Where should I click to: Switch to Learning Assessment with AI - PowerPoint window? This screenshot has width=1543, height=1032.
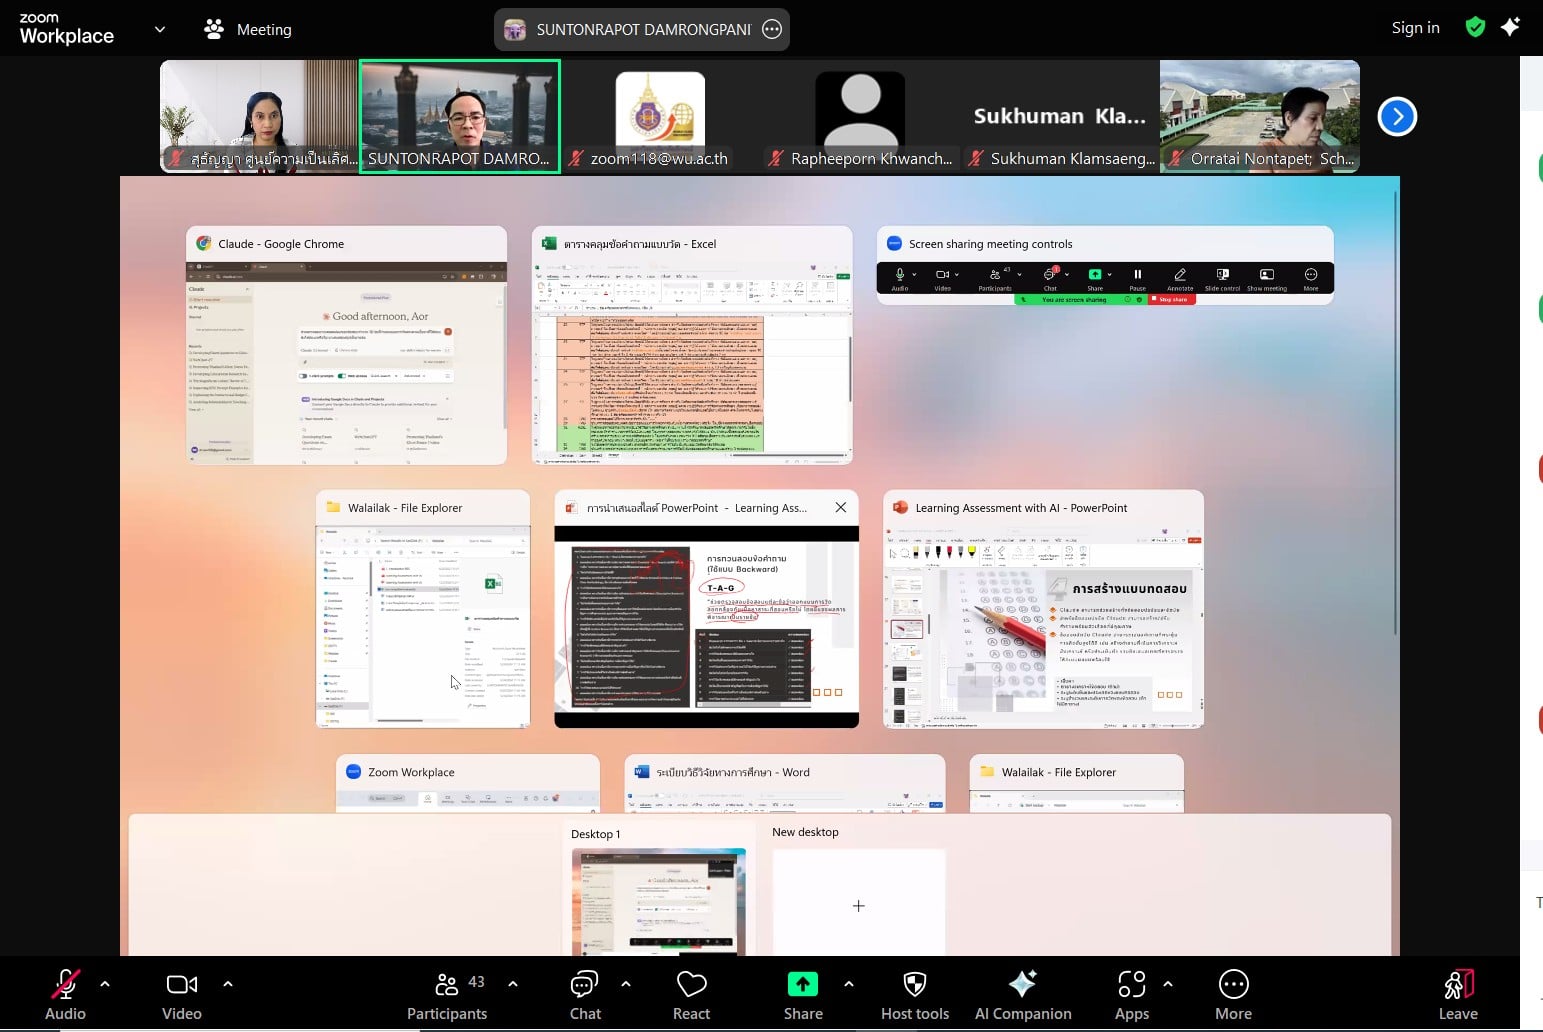(1043, 609)
